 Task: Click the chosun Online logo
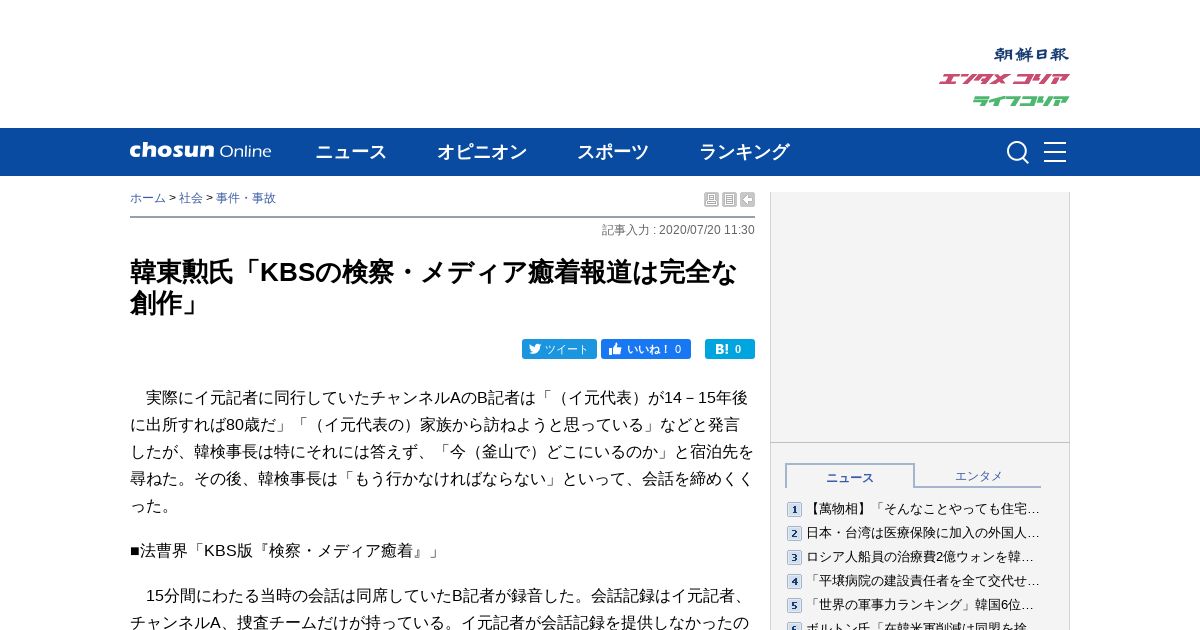click(x=200, y=151)
